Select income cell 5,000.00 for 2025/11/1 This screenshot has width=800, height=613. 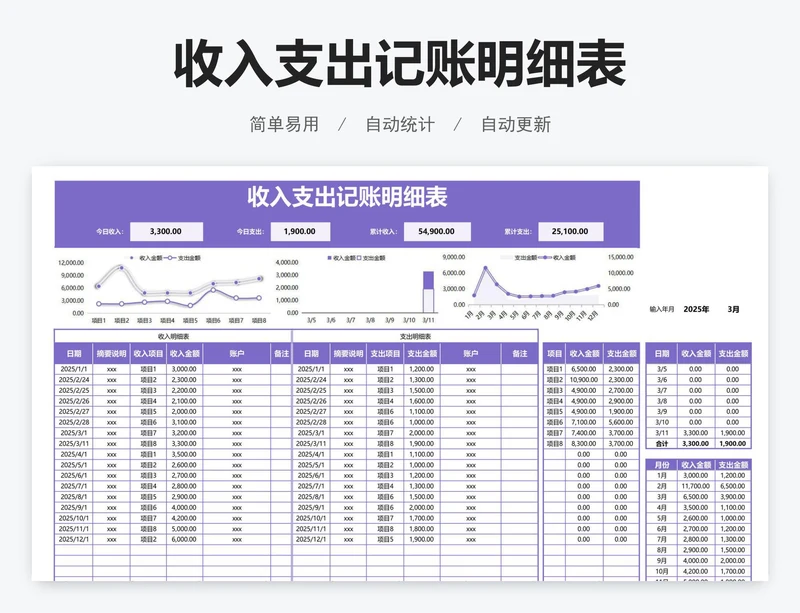coord(185,529)
